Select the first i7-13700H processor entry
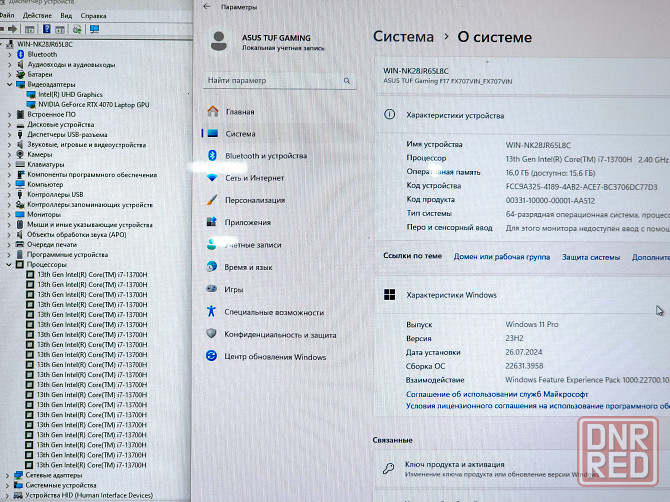This screenshot has height=502, width=670. pos(92,274)
